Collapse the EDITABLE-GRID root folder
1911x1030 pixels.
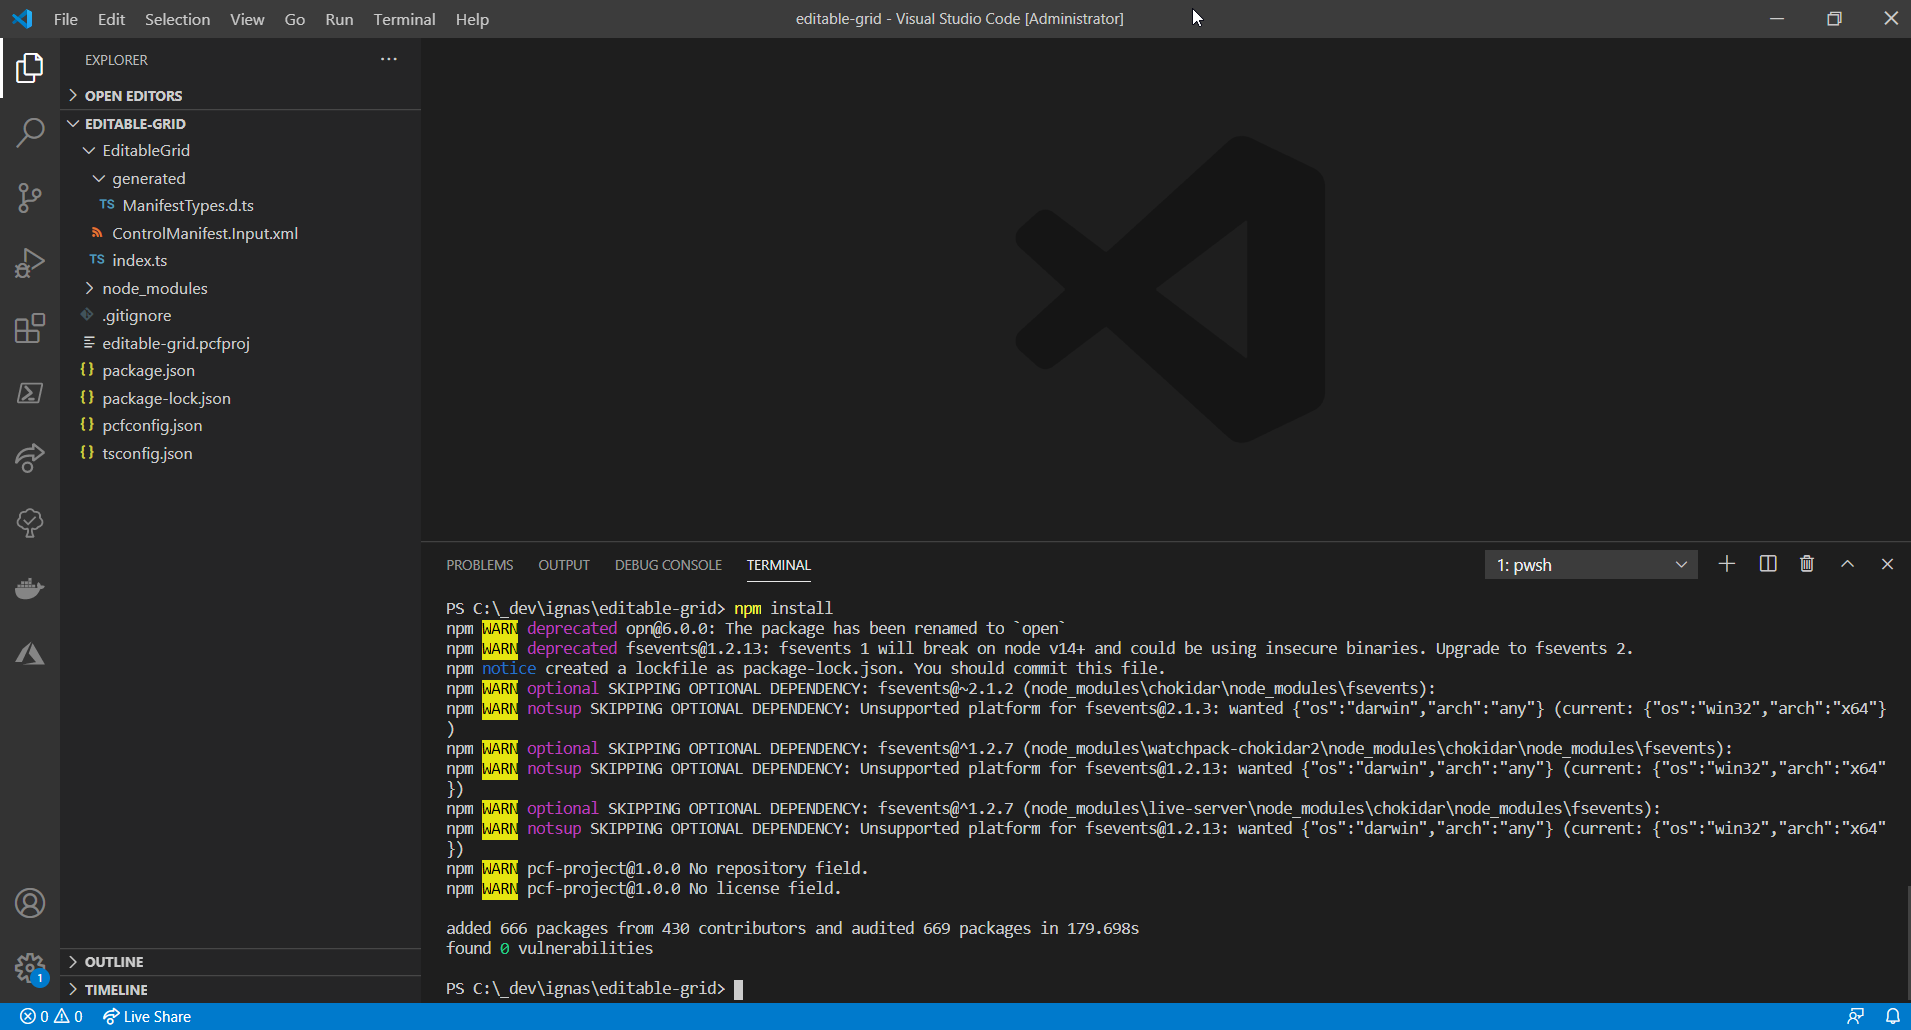(x=240, y=124)
